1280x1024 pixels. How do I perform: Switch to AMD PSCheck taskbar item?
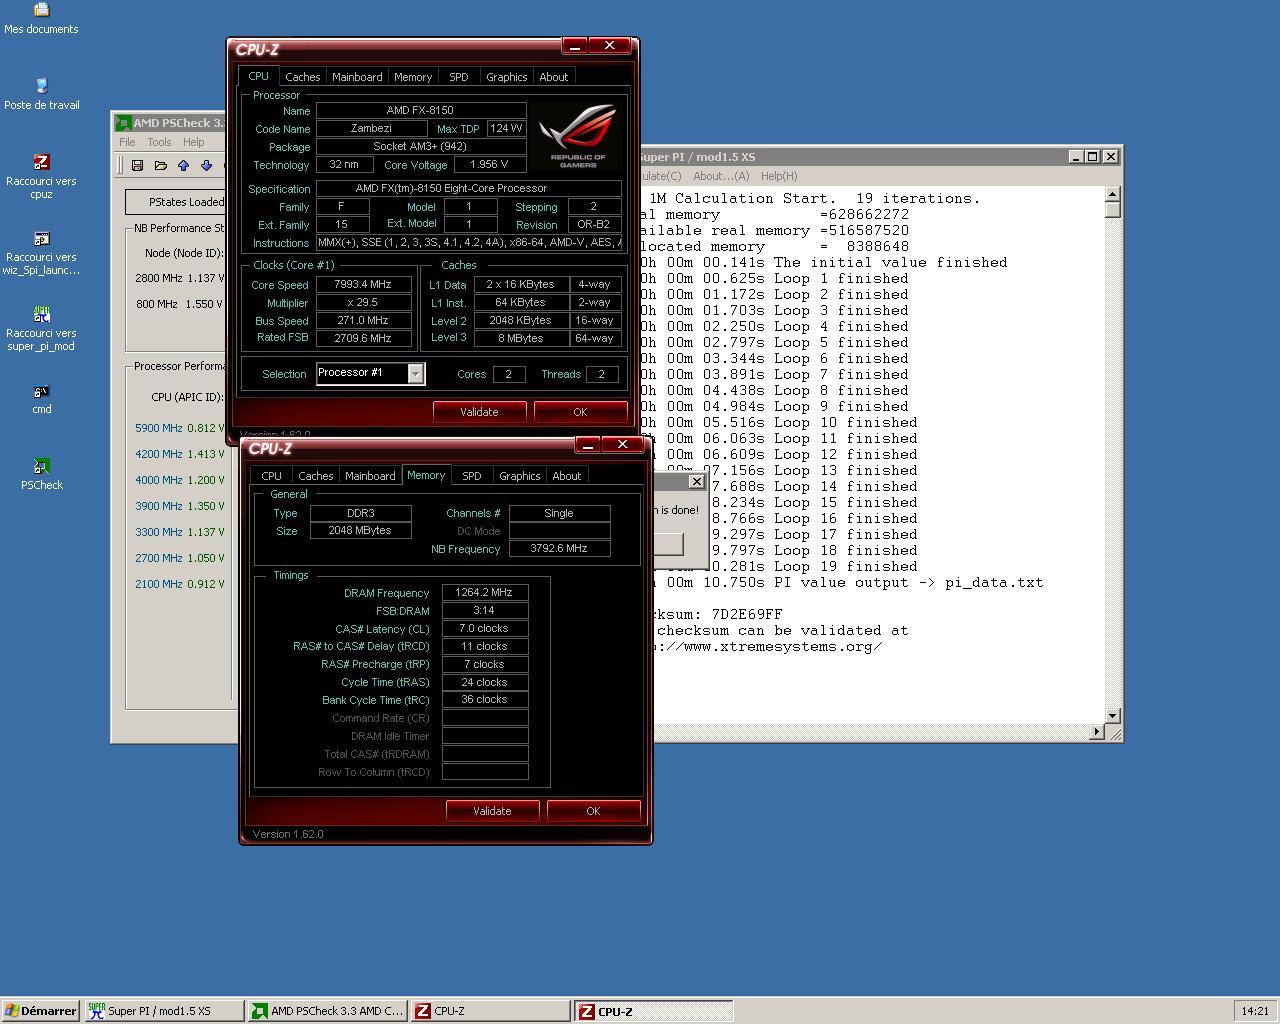[x=328, y=1011]
